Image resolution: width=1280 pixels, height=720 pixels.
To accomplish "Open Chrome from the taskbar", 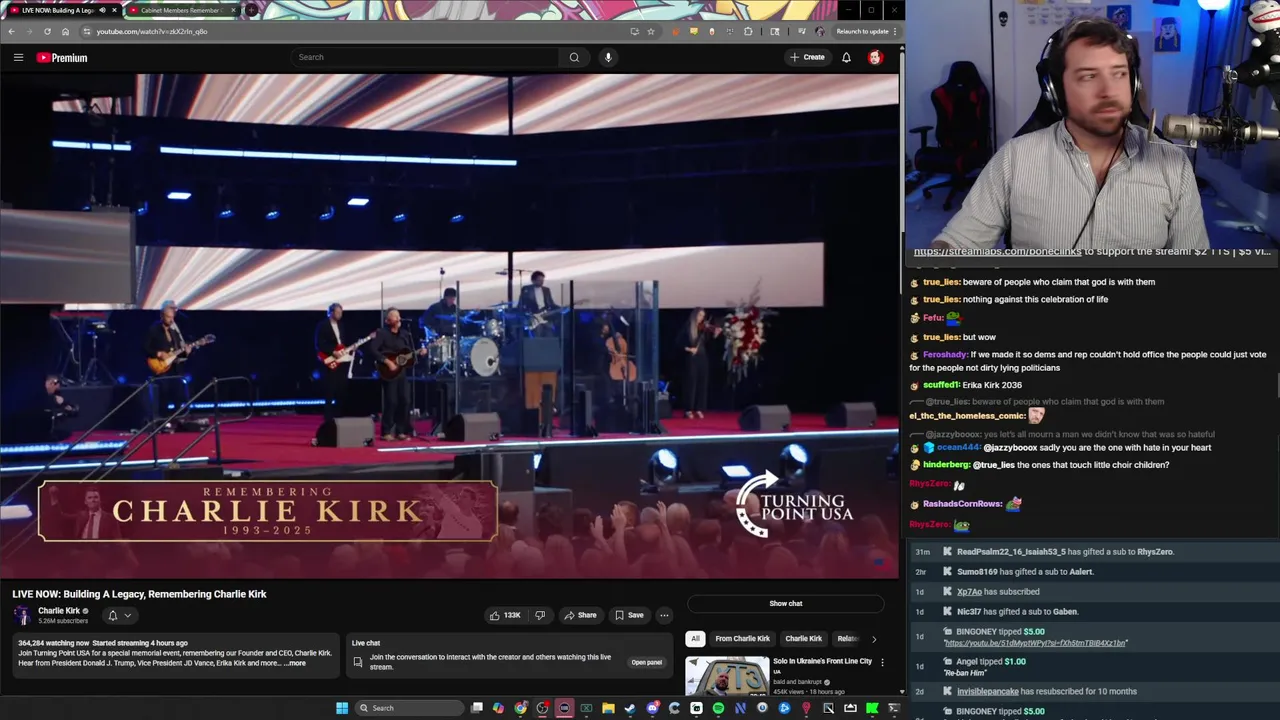I will 521,708.
